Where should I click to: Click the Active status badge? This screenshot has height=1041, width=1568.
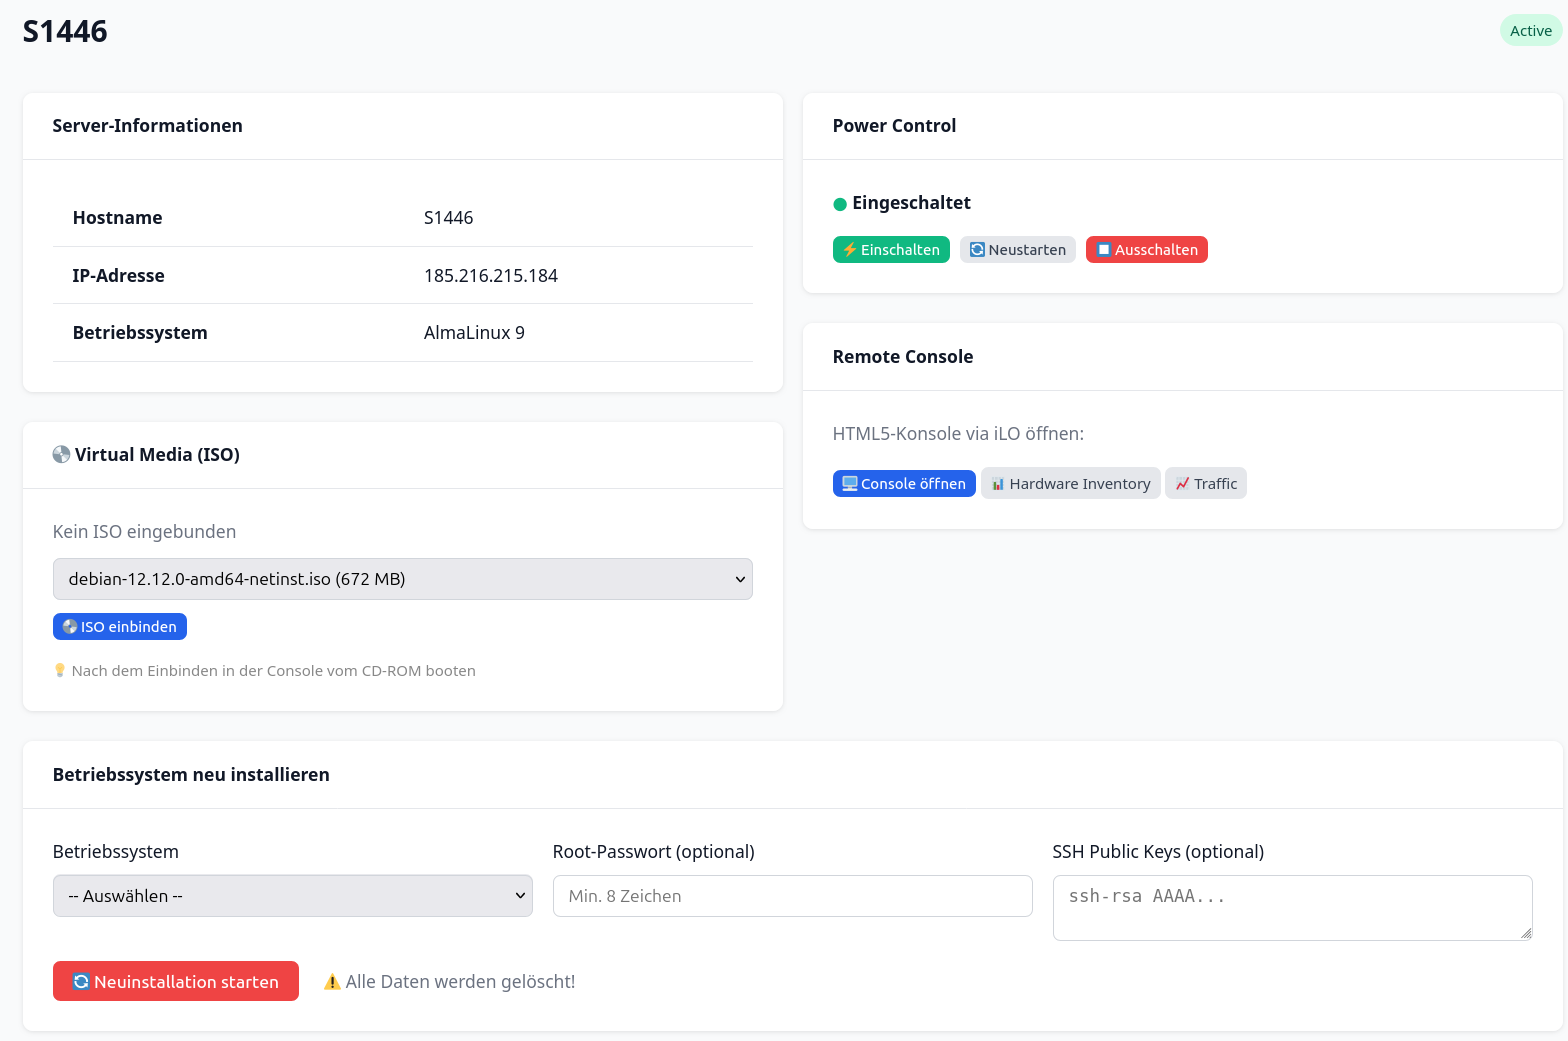[x=1530, y=31]
